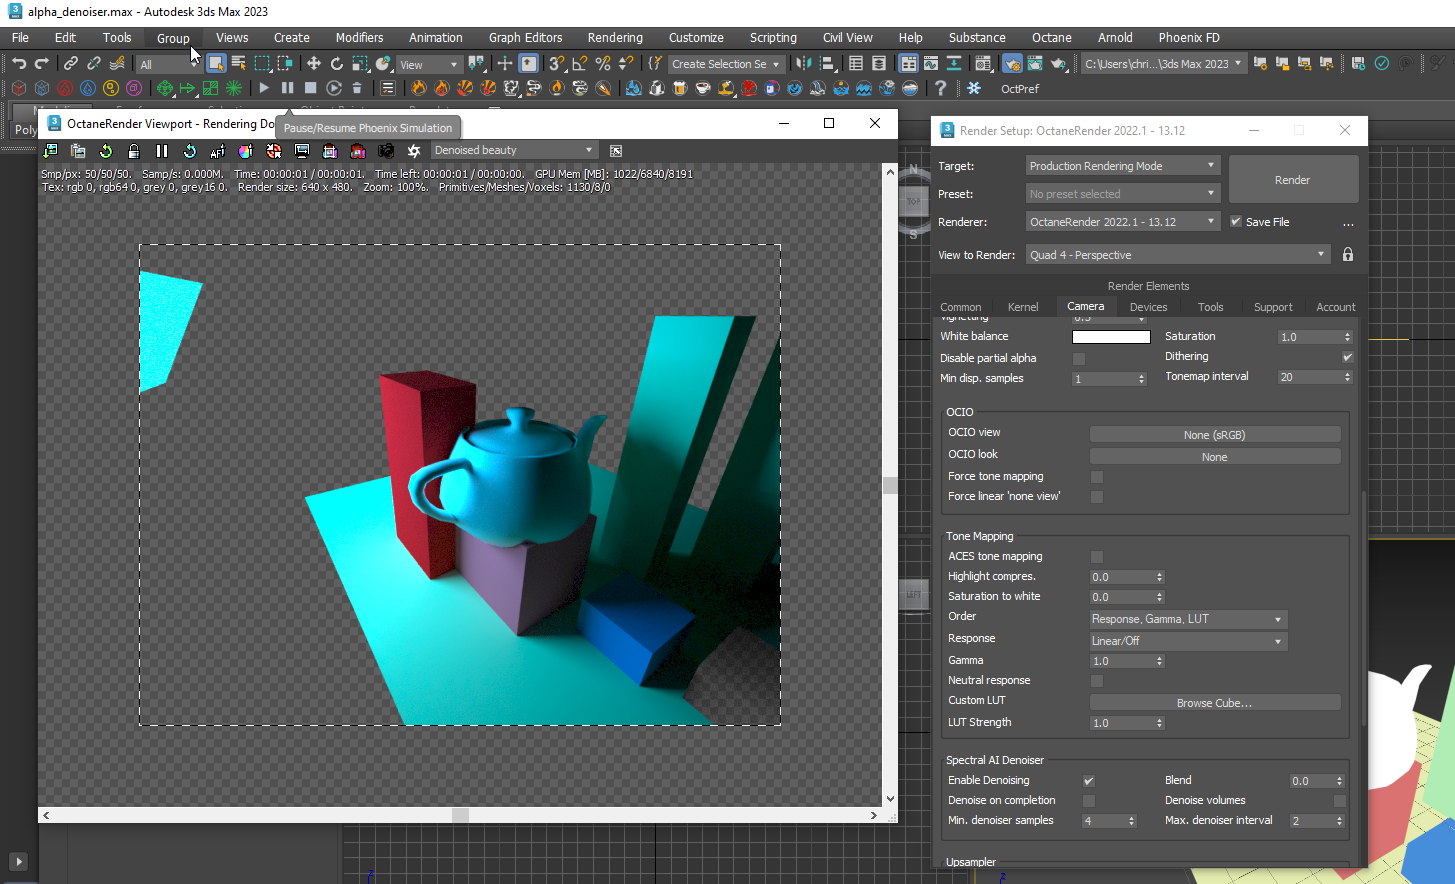Select the Select and Link chain icon

point(71,63)
